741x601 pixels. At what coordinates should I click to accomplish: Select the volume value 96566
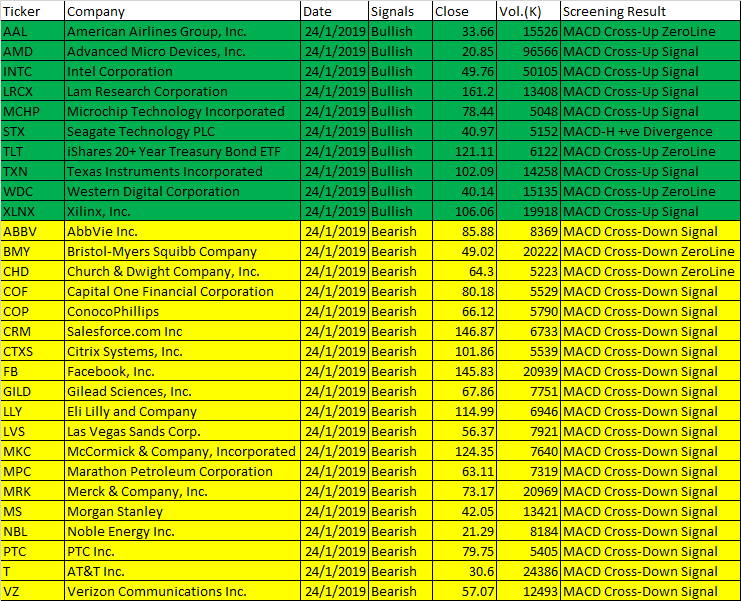(x=528, y=51)
